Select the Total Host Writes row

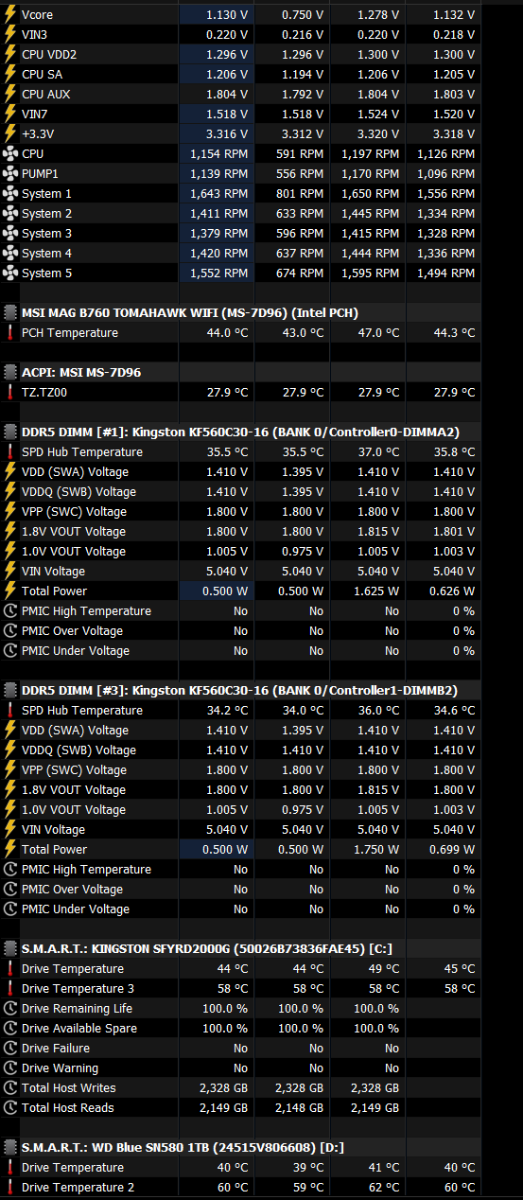(261, 1088)
